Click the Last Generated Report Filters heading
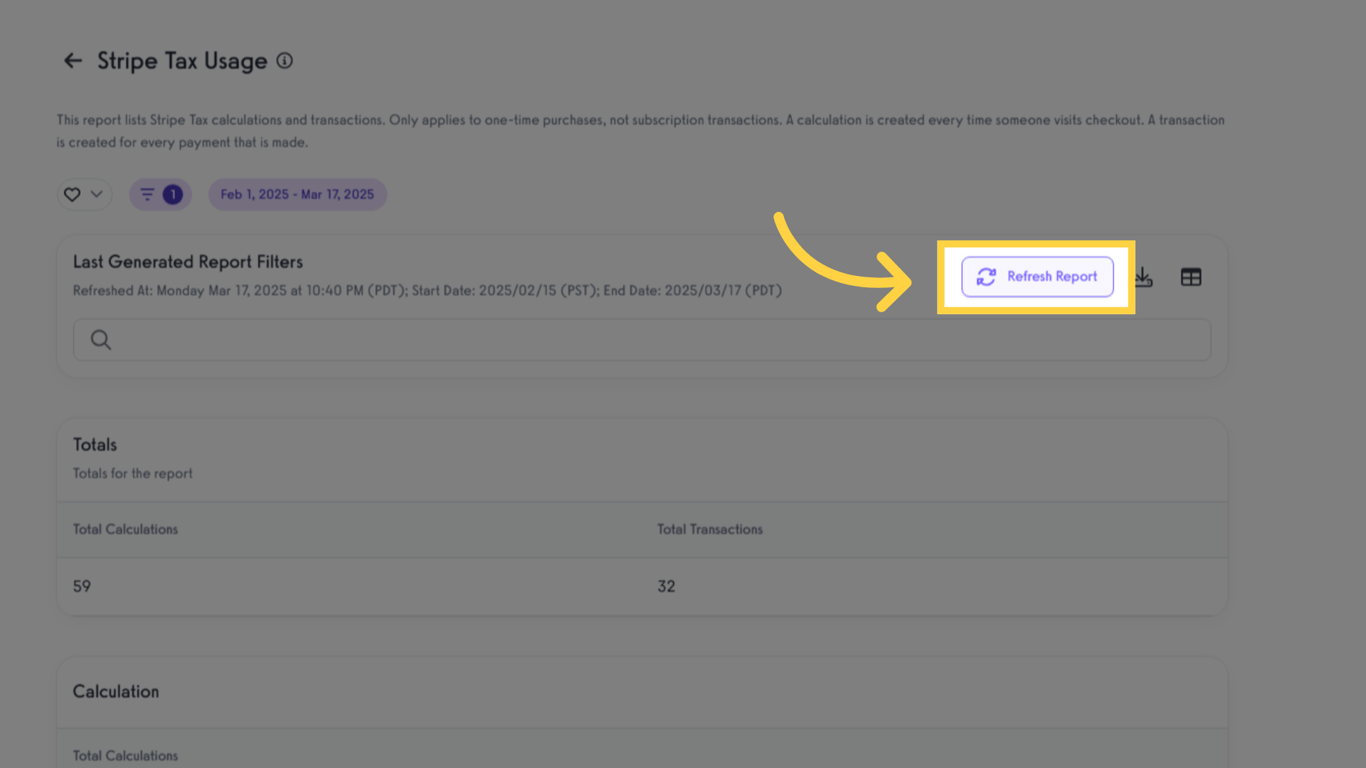 tap(188, 262)
